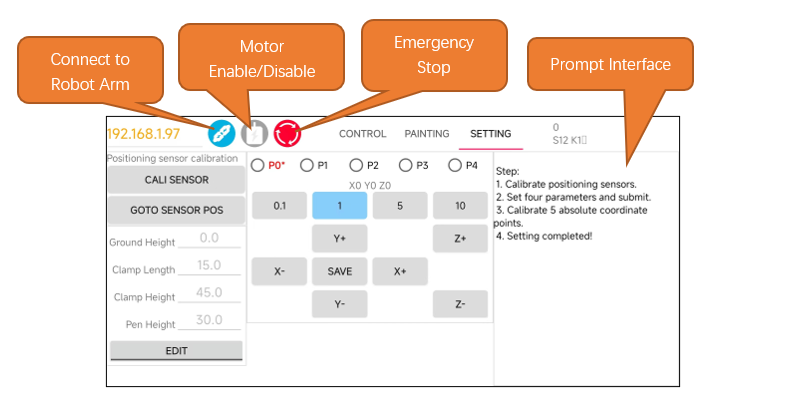Select the P0 radio button
789x402 pixels.
click(x=258, y=165)
